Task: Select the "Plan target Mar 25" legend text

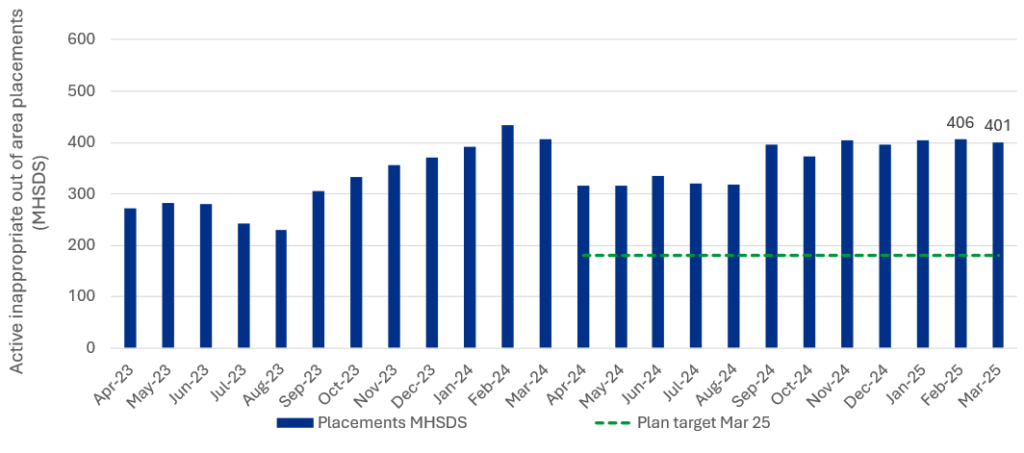Action: [703, 422]
